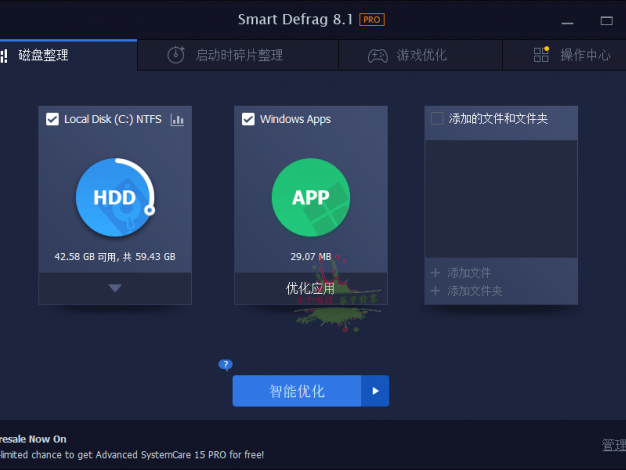The height and width of the screenshot is (470, 626).
Task: Open disk analysis chart icon for C:
Action: pyautogui.click(x=177, y=119)
